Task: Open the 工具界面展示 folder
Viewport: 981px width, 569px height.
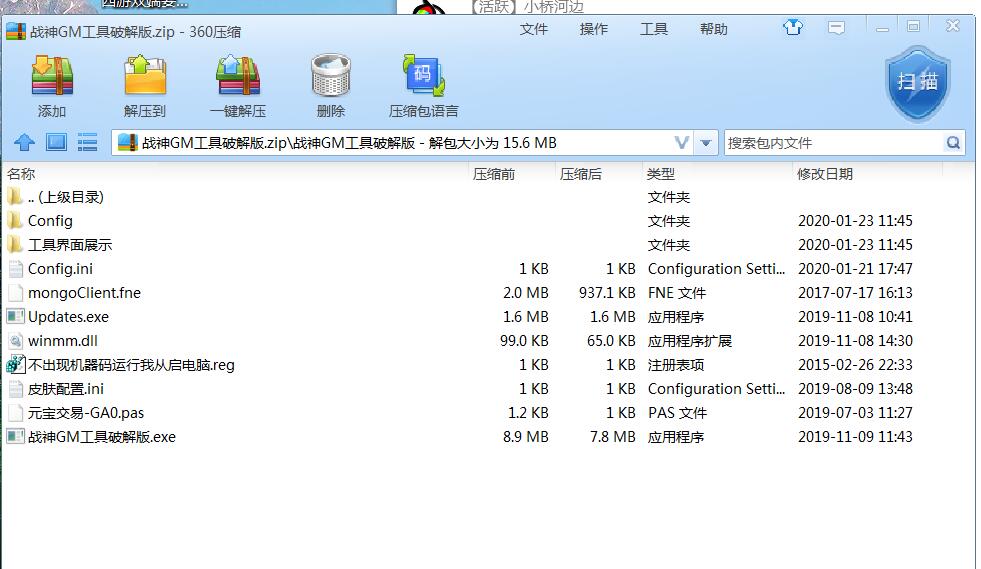Action: tap(69, 245)
